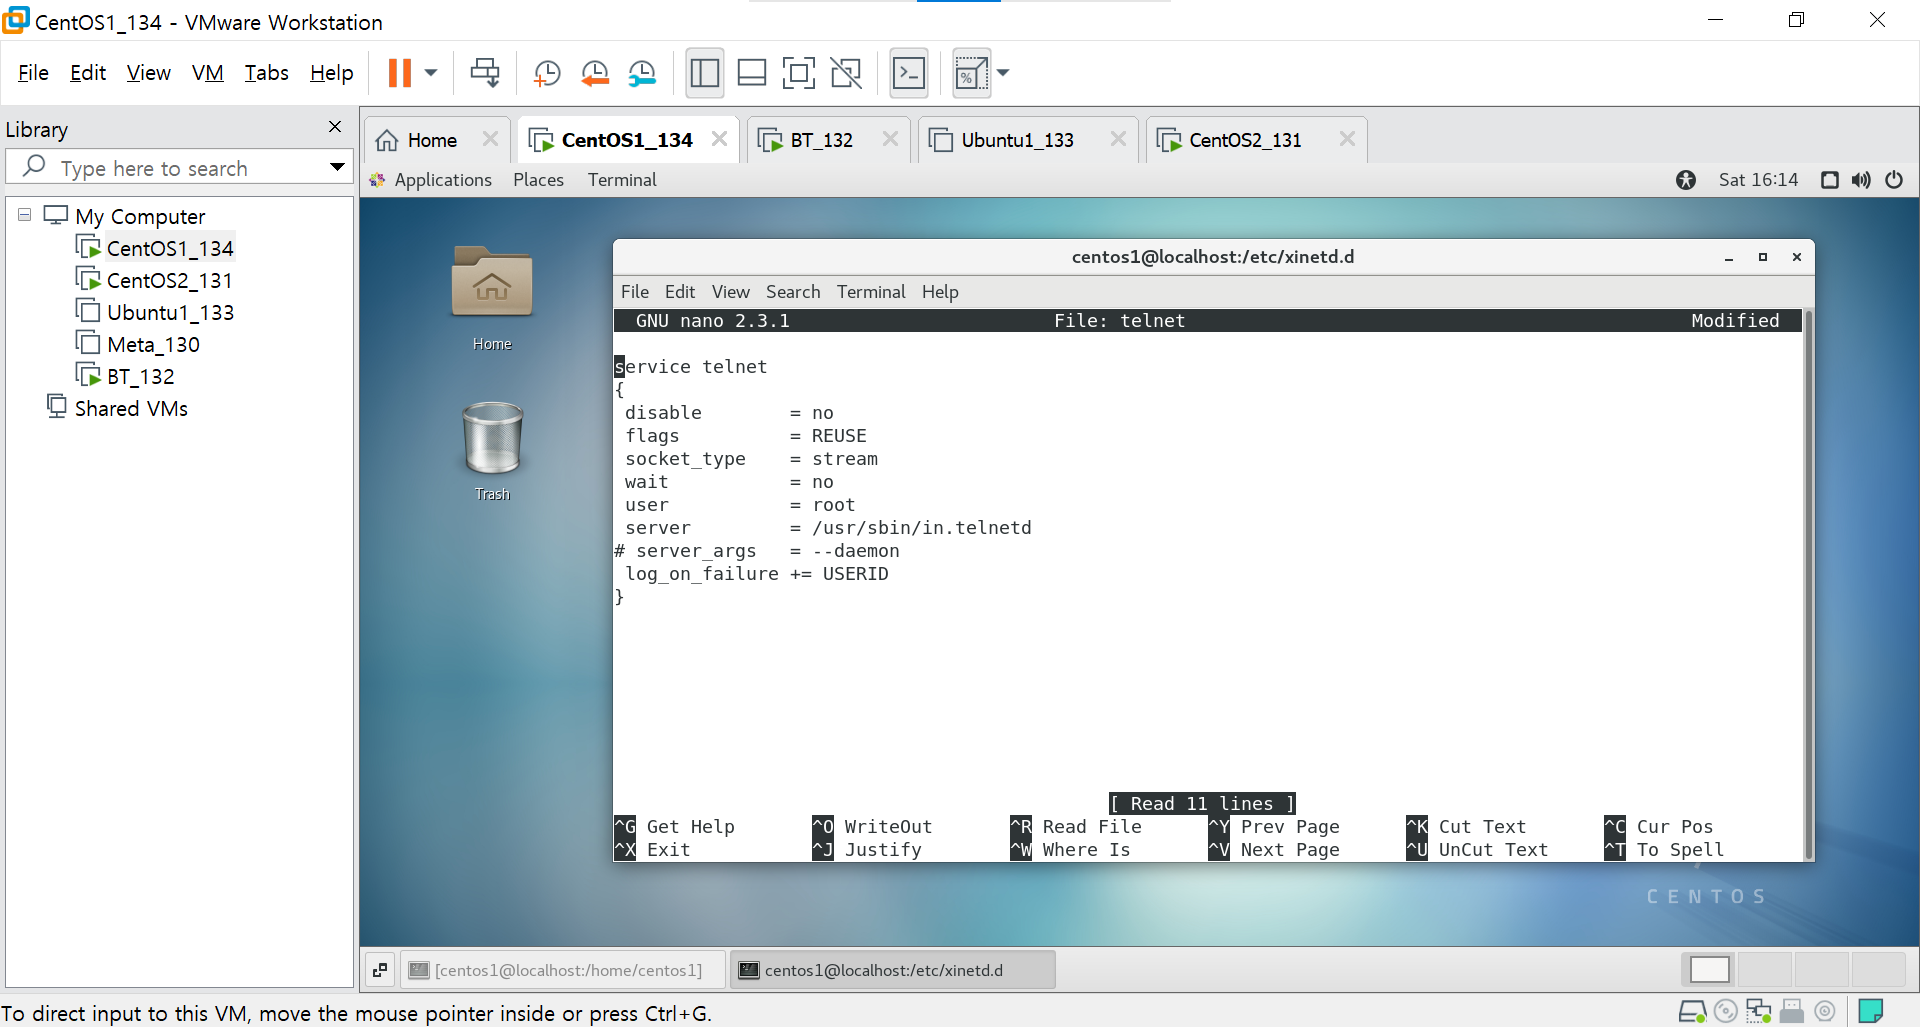This screenshot has width=1920, height=1027.
Task: Open the terminal window File menu
Action: pos(635,292)
